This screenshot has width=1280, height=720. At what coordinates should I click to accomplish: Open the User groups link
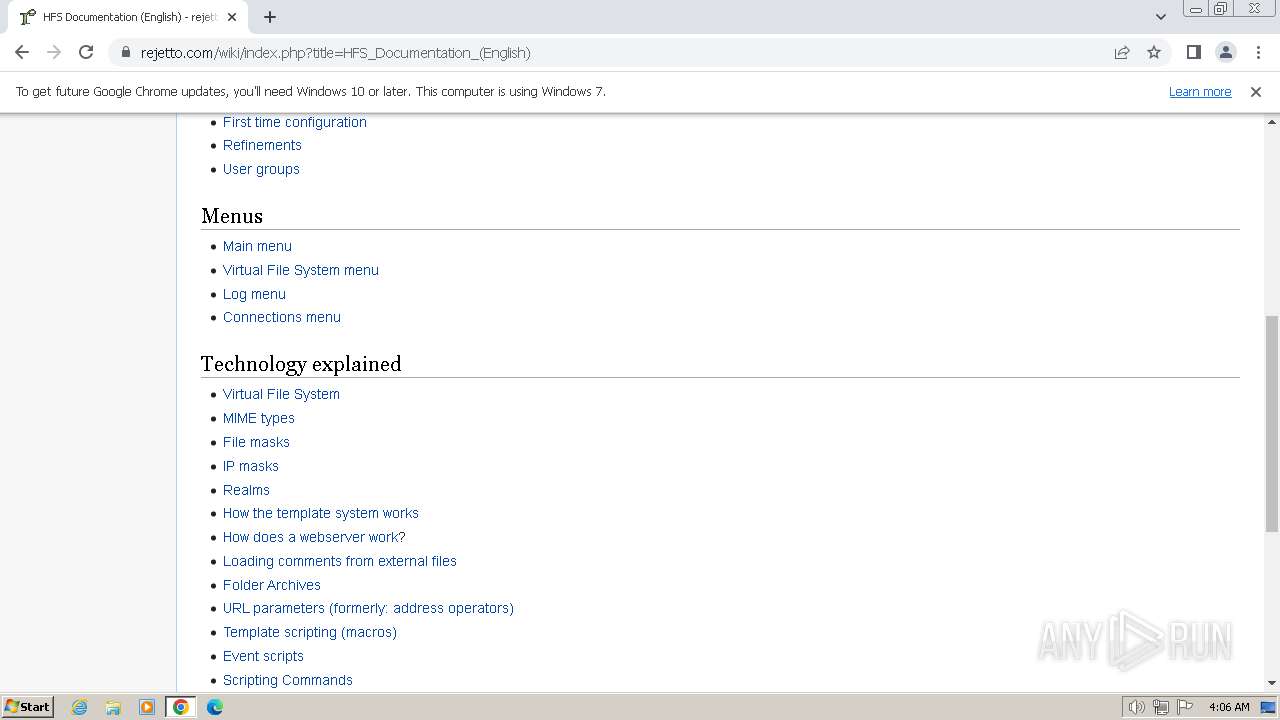pos(261,169)
